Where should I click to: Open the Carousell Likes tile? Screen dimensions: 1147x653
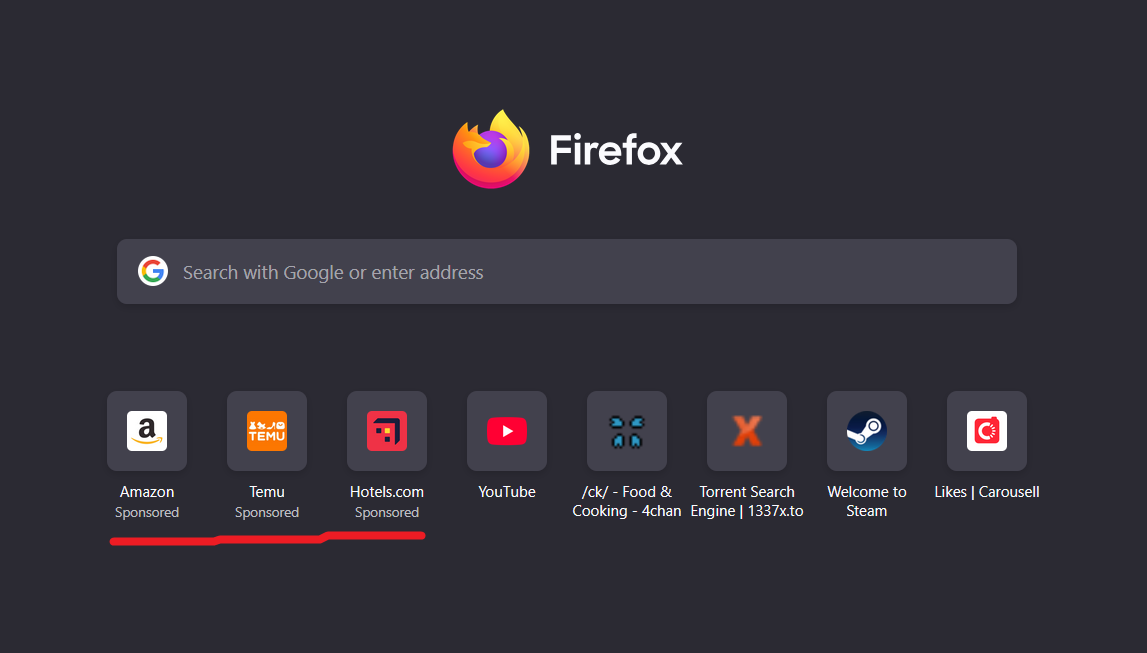(x=987, y=431)
